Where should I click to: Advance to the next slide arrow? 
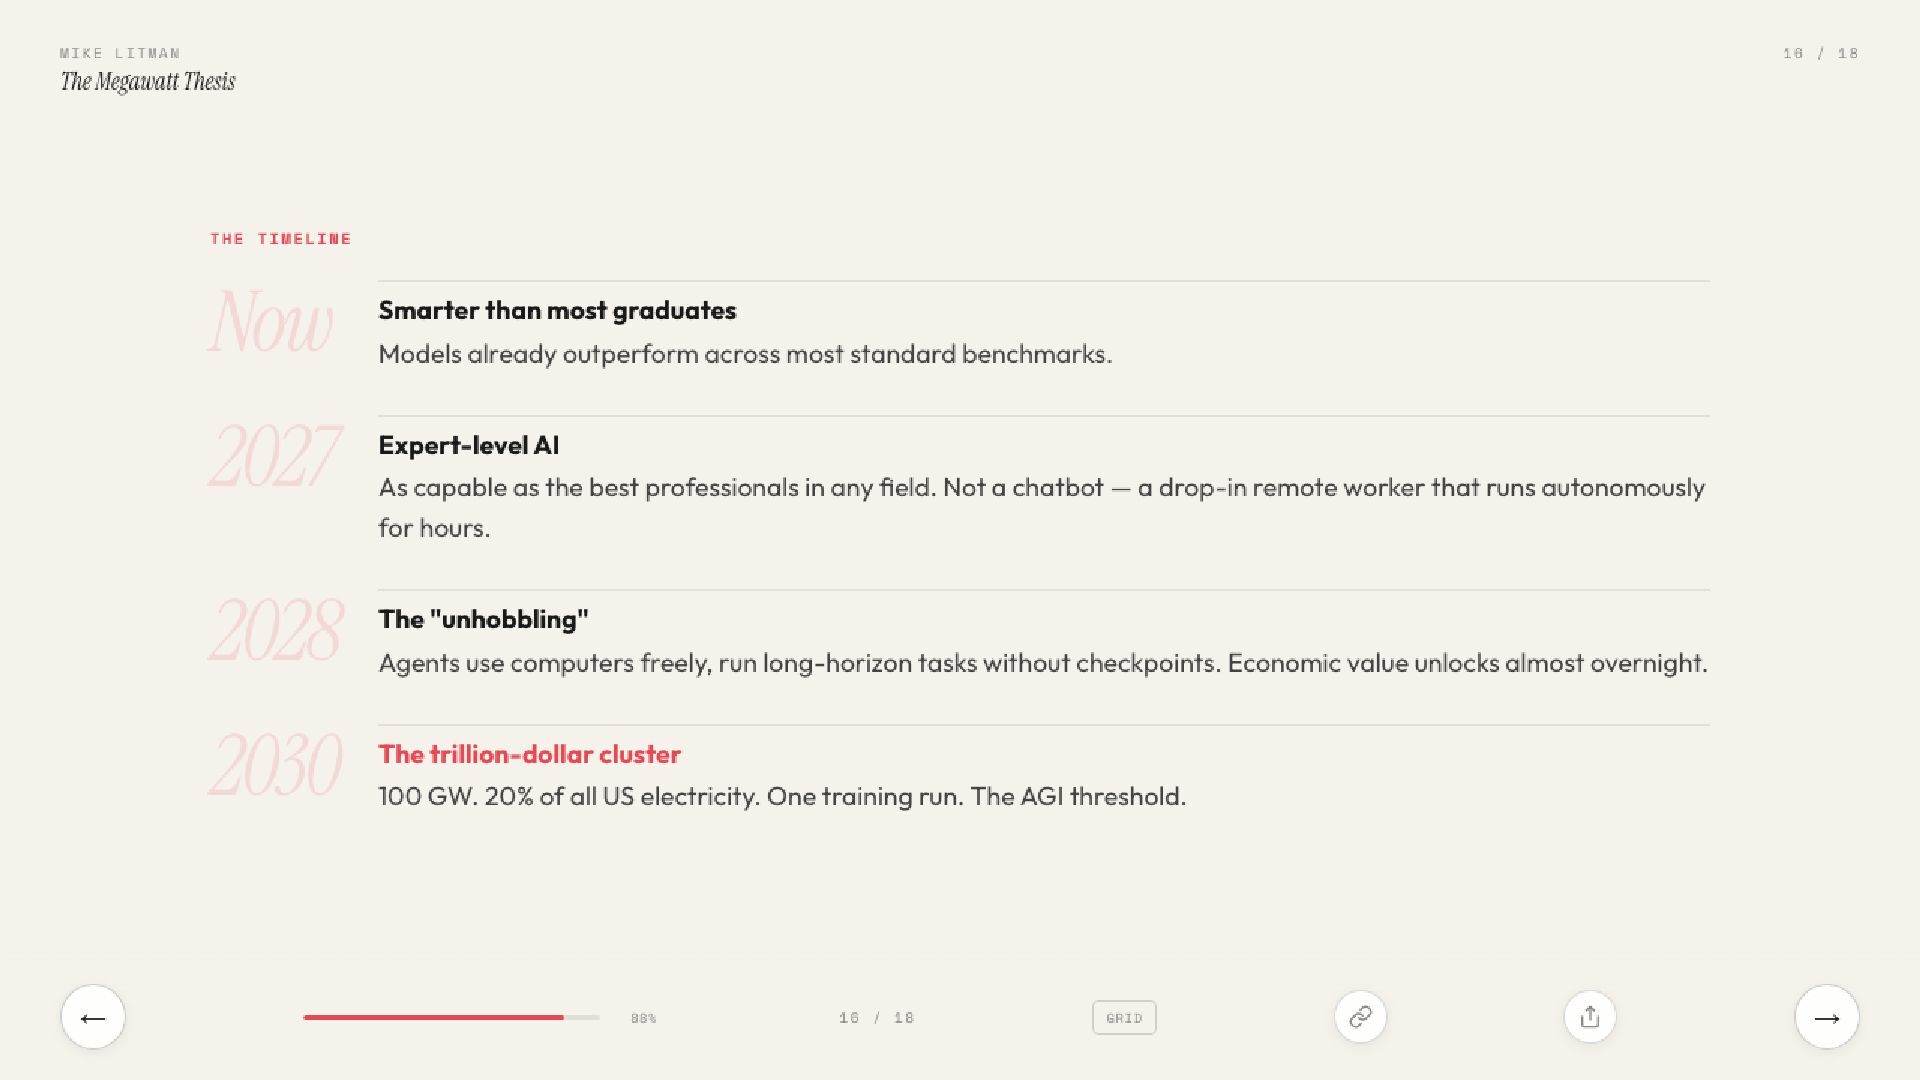1826,1017
